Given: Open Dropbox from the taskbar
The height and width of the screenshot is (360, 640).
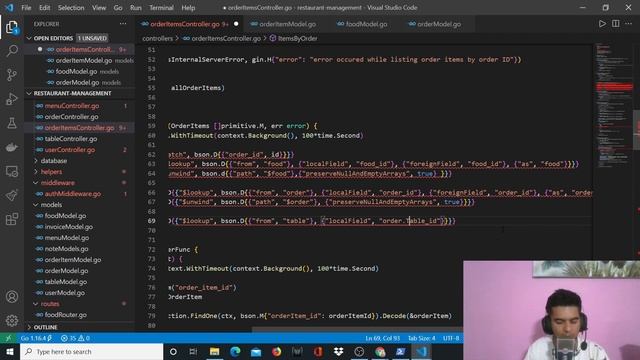Looking at the screenshot, I should (x=338, y=351).
